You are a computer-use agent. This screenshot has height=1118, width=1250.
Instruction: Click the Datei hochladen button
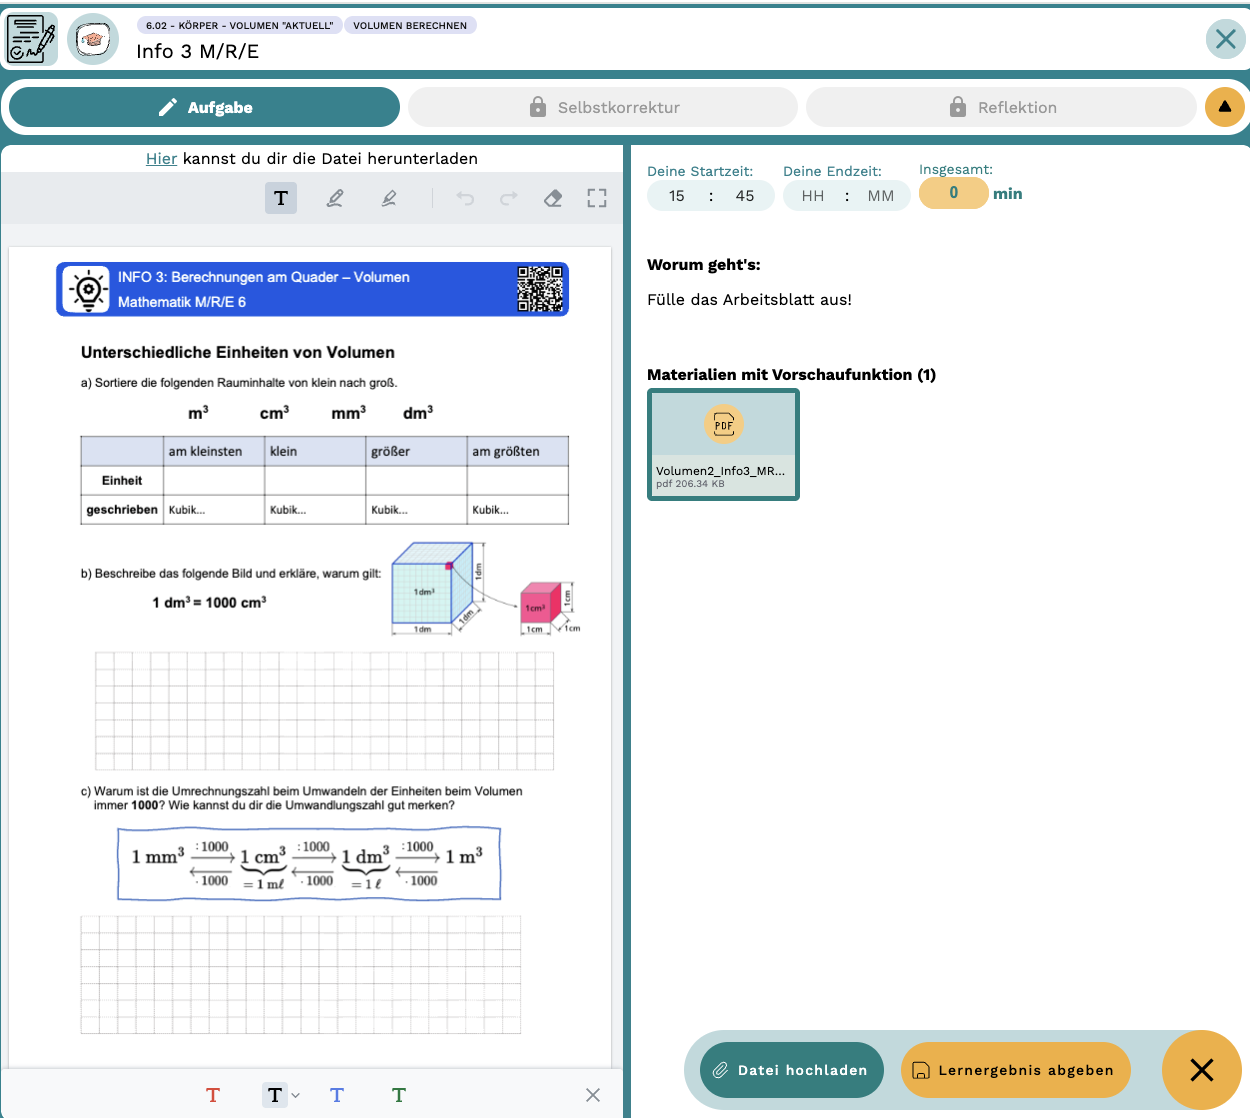792,1070
